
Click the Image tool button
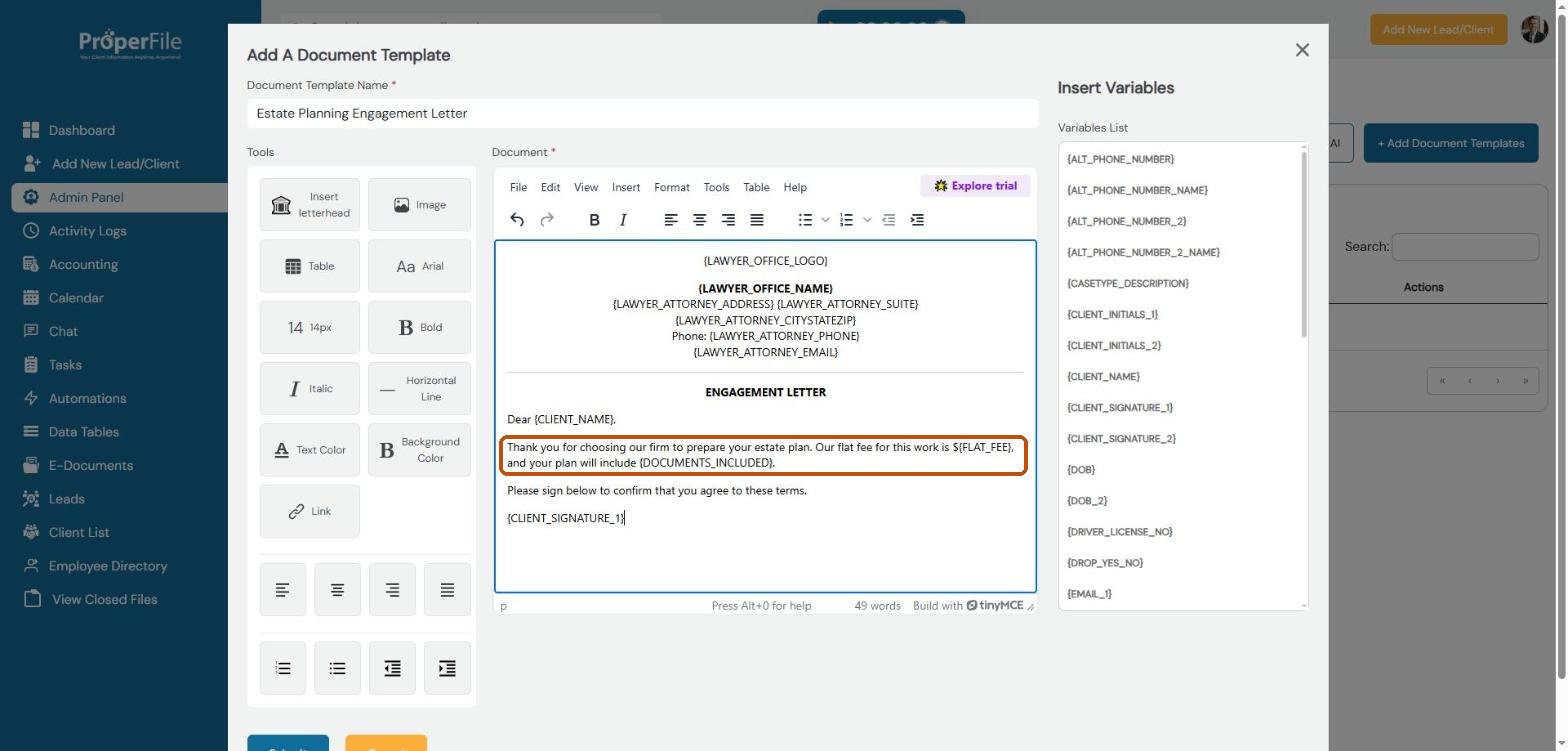(419, 205)
